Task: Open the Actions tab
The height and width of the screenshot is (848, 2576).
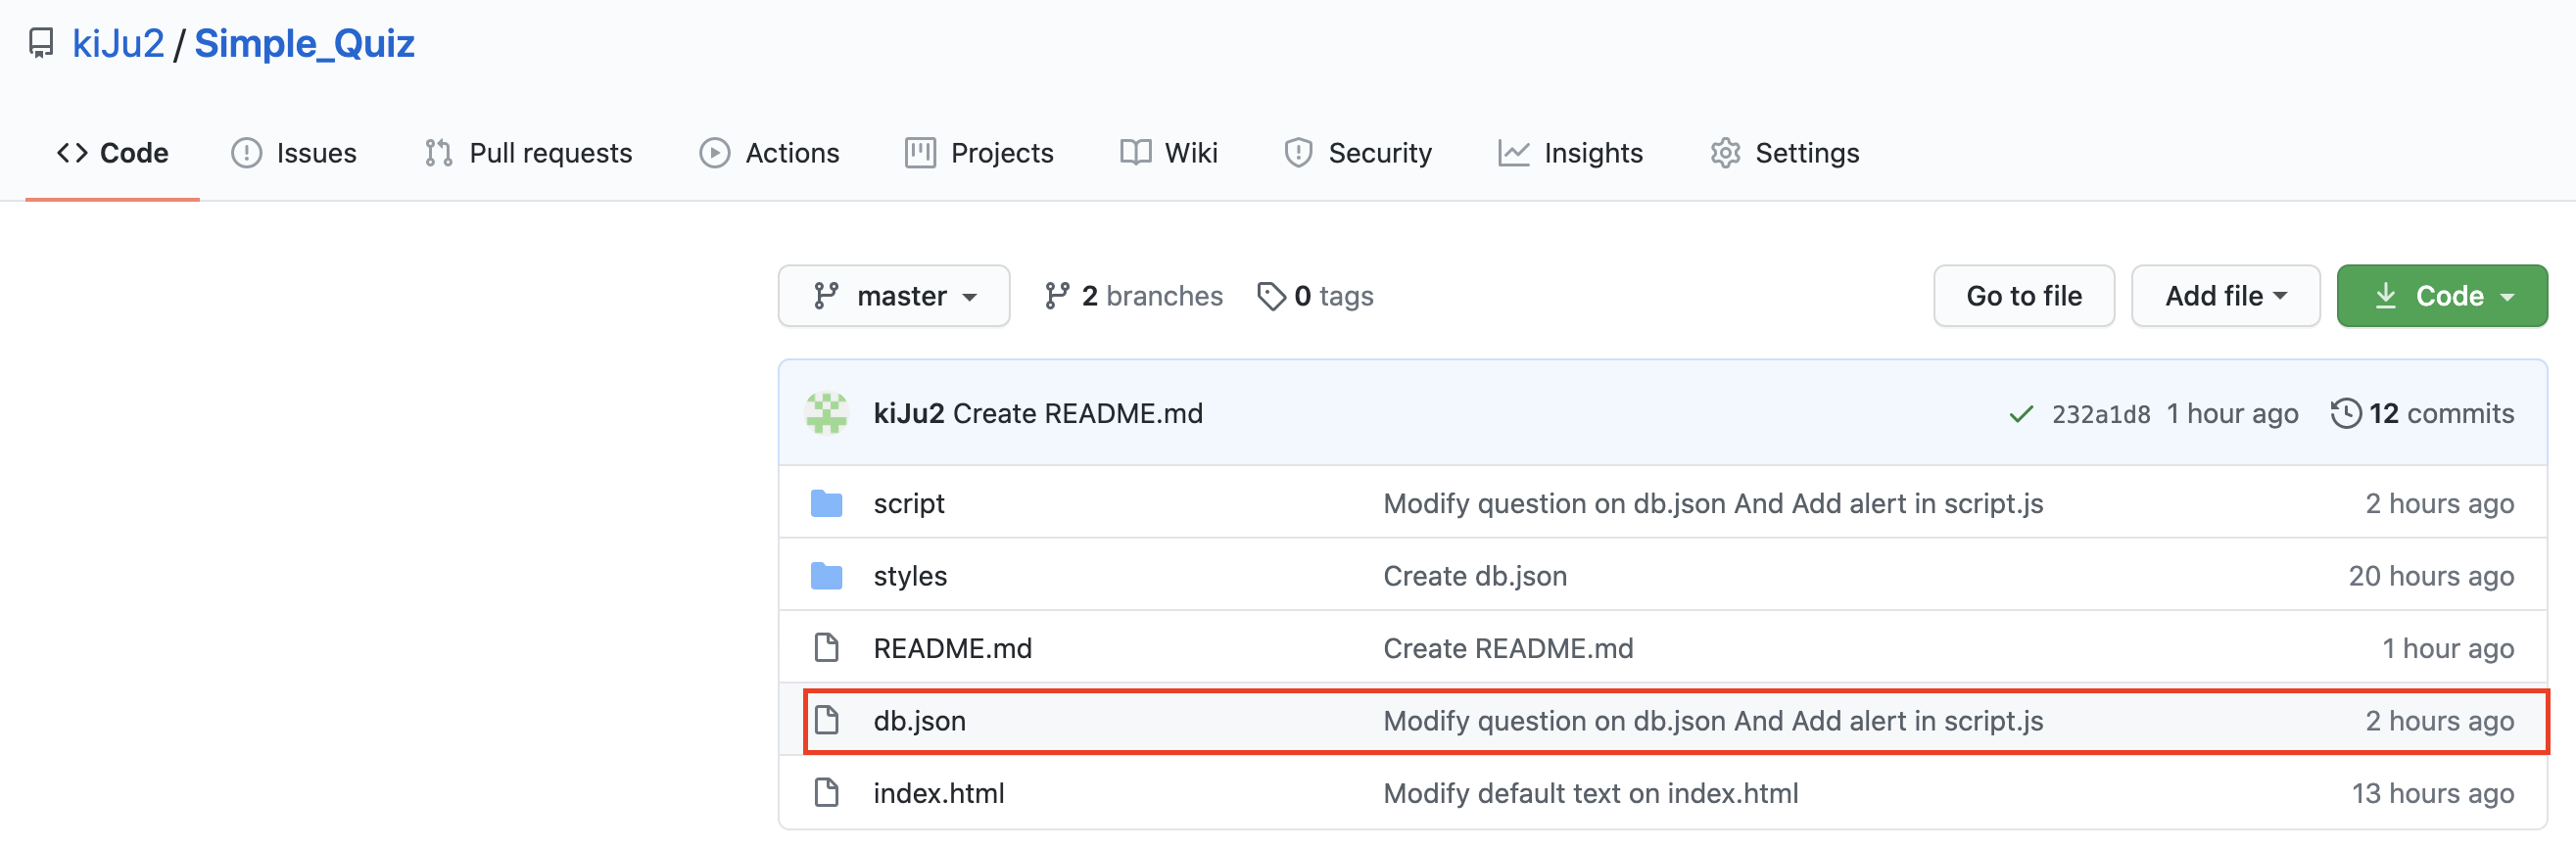Action: [769, 153]
